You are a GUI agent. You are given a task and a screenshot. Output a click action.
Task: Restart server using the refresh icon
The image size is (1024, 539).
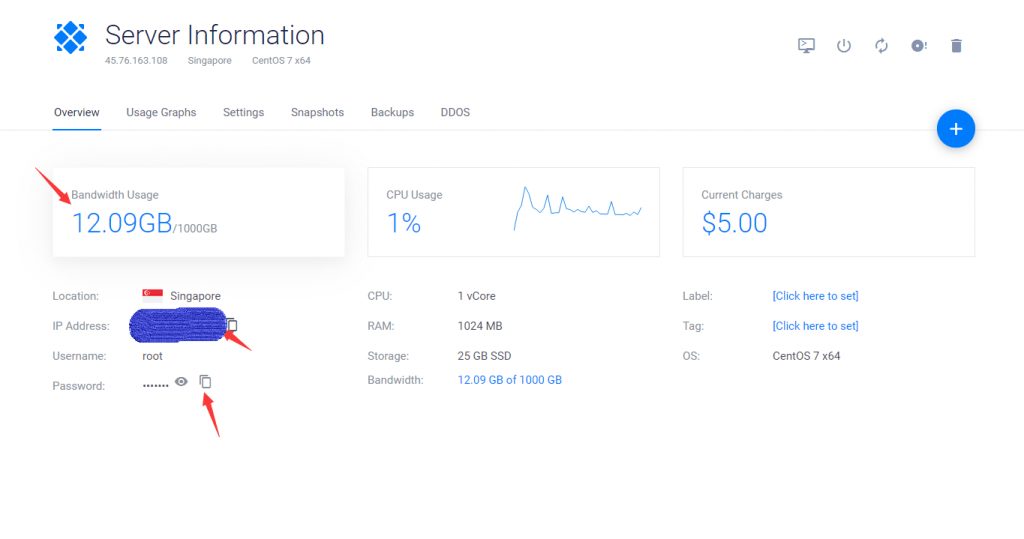[x=881, y=46]
